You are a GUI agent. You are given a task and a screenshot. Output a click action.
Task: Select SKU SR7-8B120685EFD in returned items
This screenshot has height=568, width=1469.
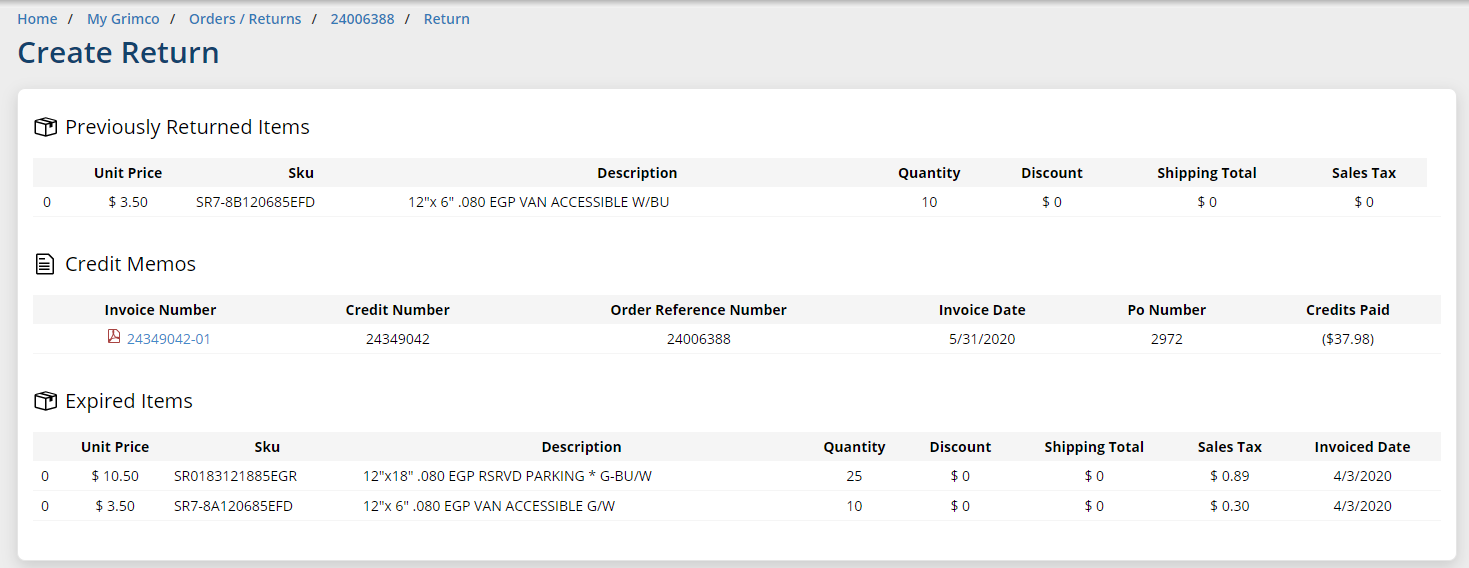click(x=256, y=202)
